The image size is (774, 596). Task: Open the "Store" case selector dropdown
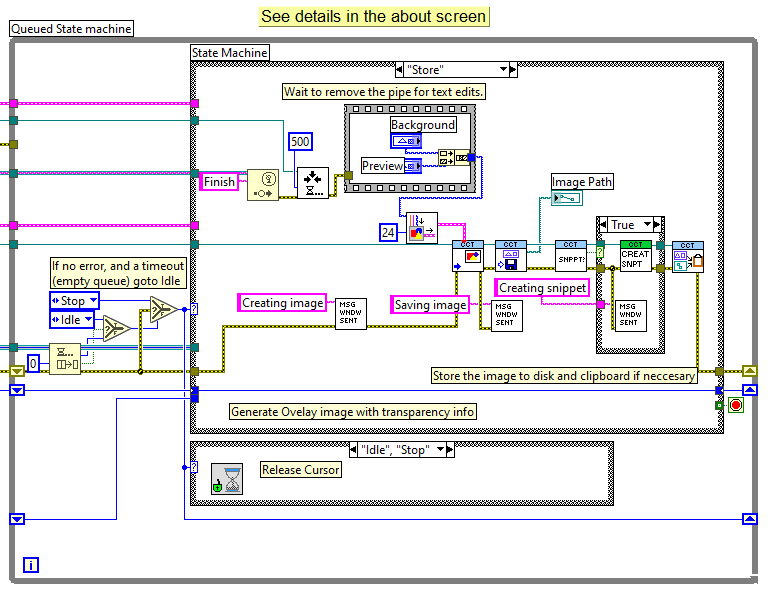(x=503, y=70)
